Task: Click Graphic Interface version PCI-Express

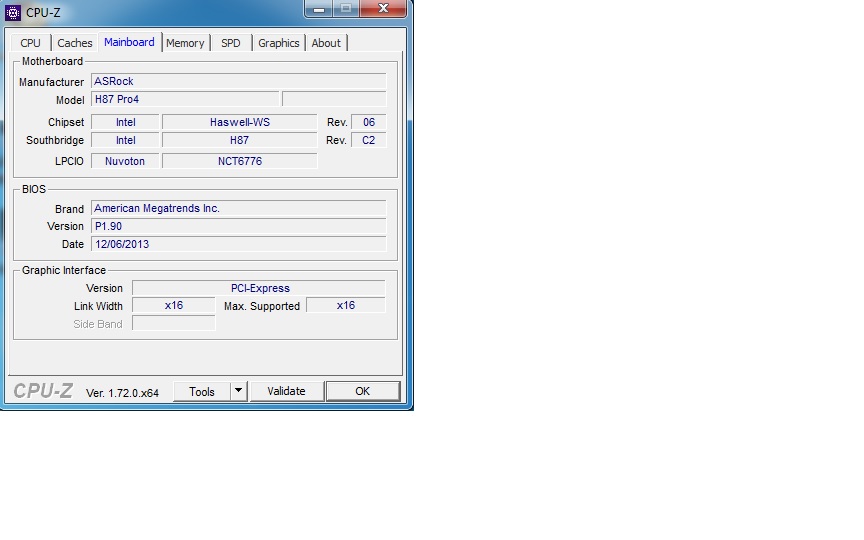Action: point(259,288)
